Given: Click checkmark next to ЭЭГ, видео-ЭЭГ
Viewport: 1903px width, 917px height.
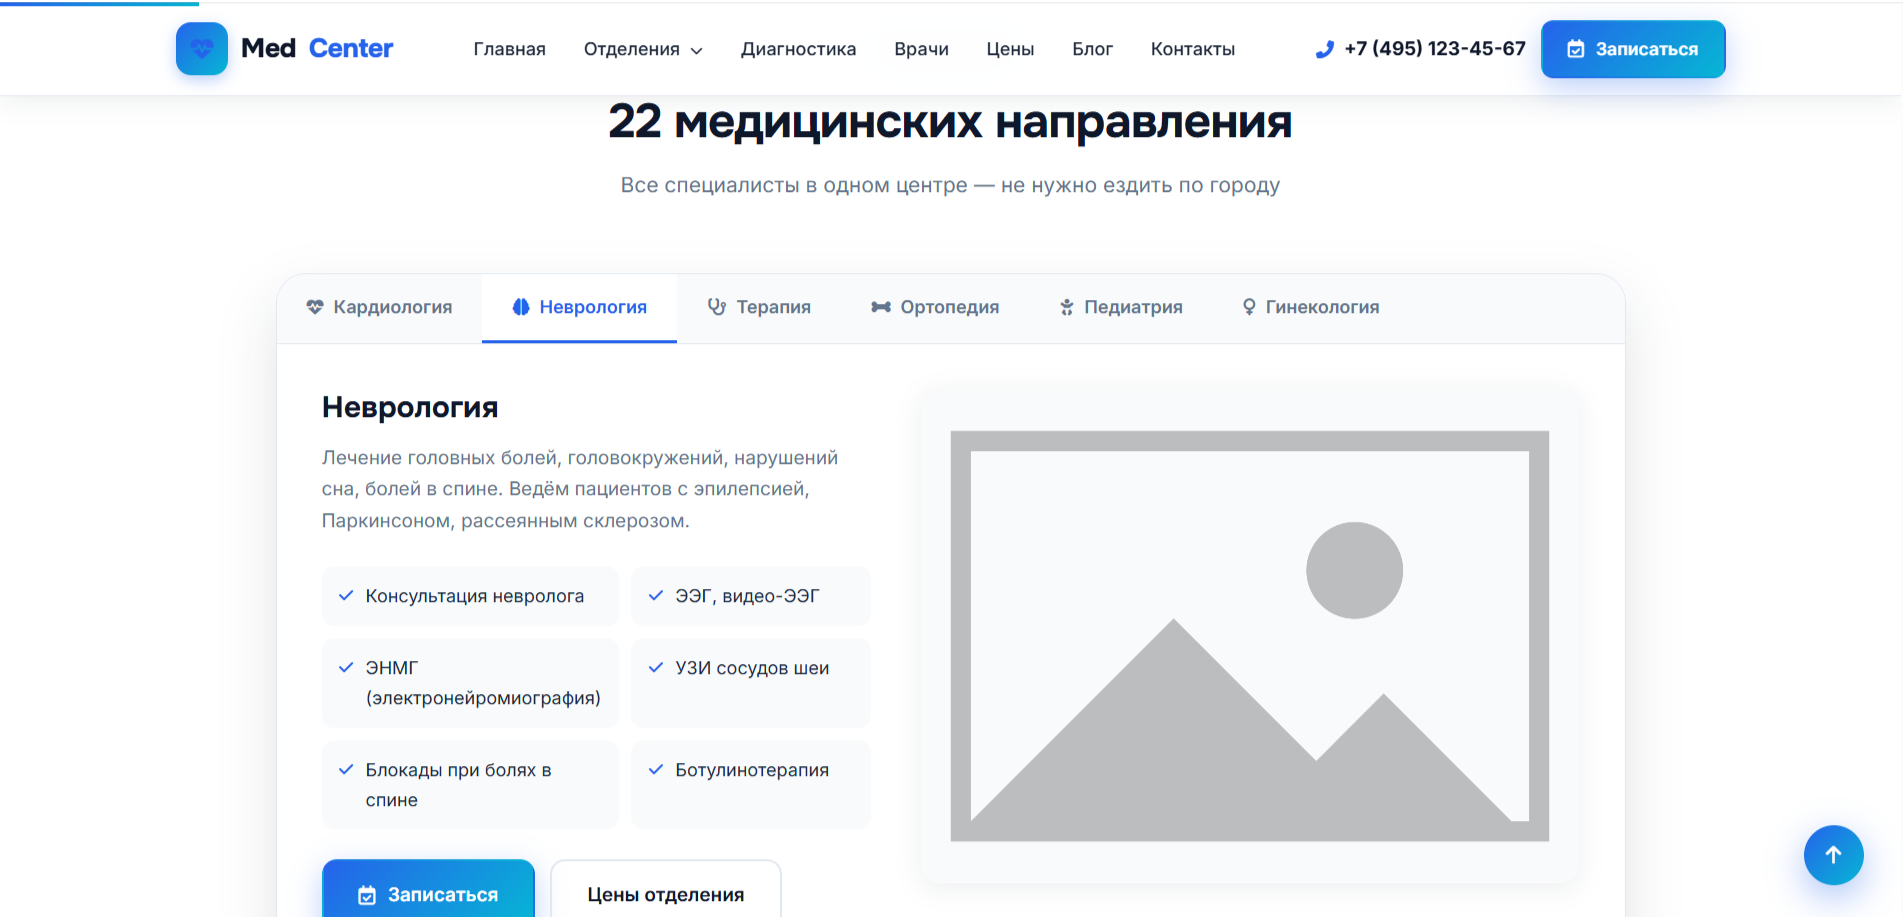Looking at the screenshot, I should (x=656, y=596).
